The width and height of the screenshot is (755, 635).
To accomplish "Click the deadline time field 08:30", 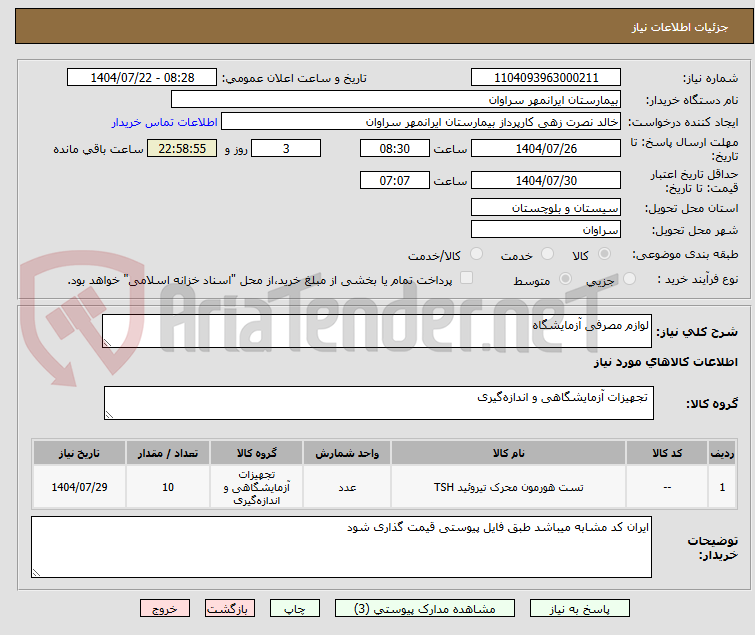I will 394,148.
